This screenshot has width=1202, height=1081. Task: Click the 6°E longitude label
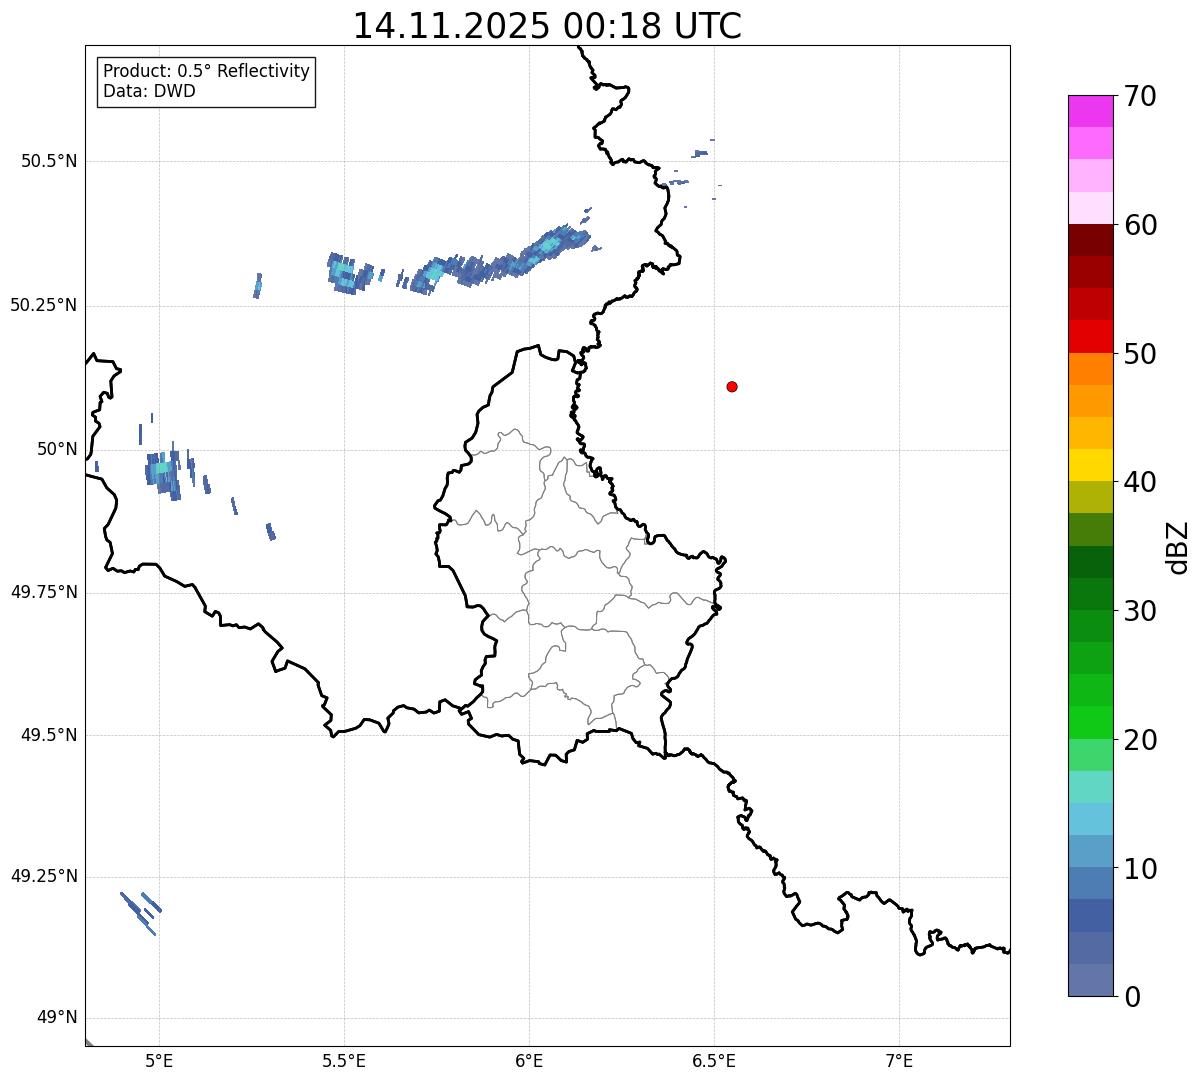click(529, 1060)
